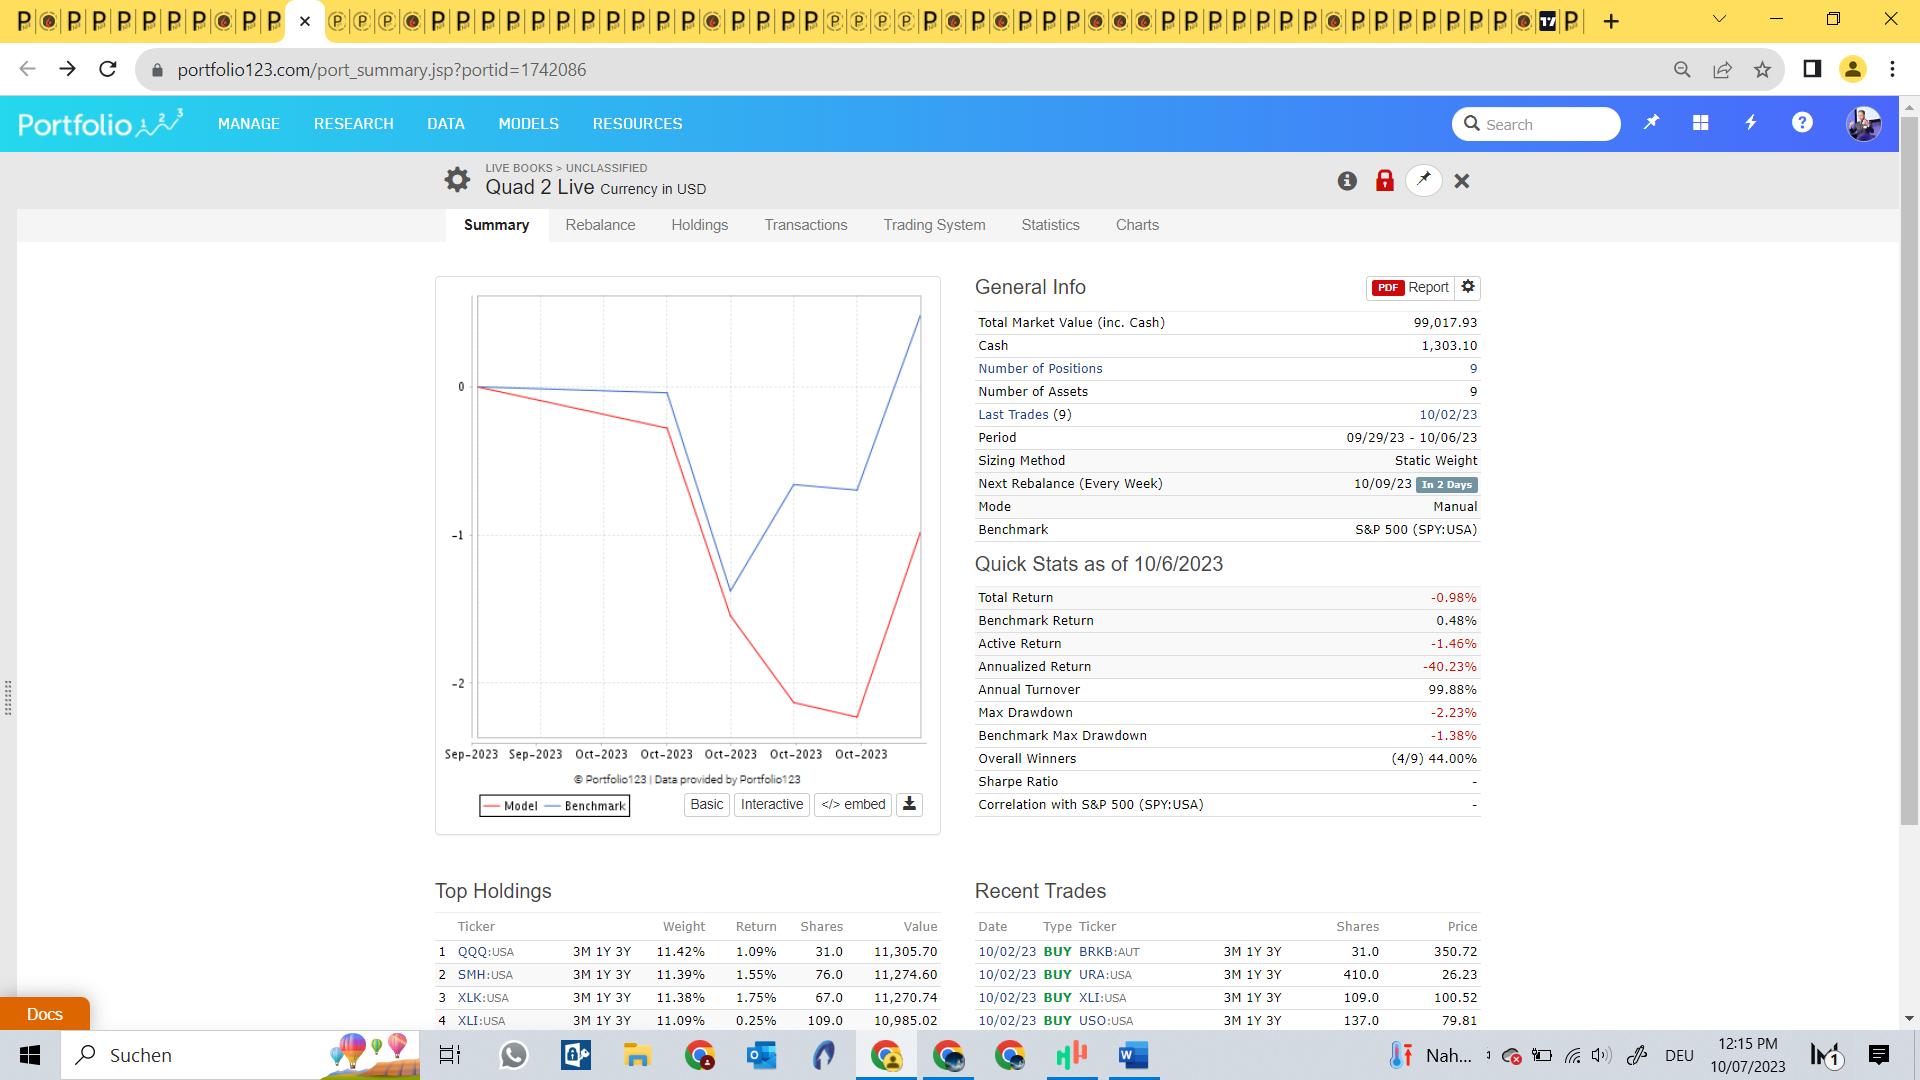Toggle the Benchmark line in legend
This screenshot has height=1080, width=1920.
point(594,806)
